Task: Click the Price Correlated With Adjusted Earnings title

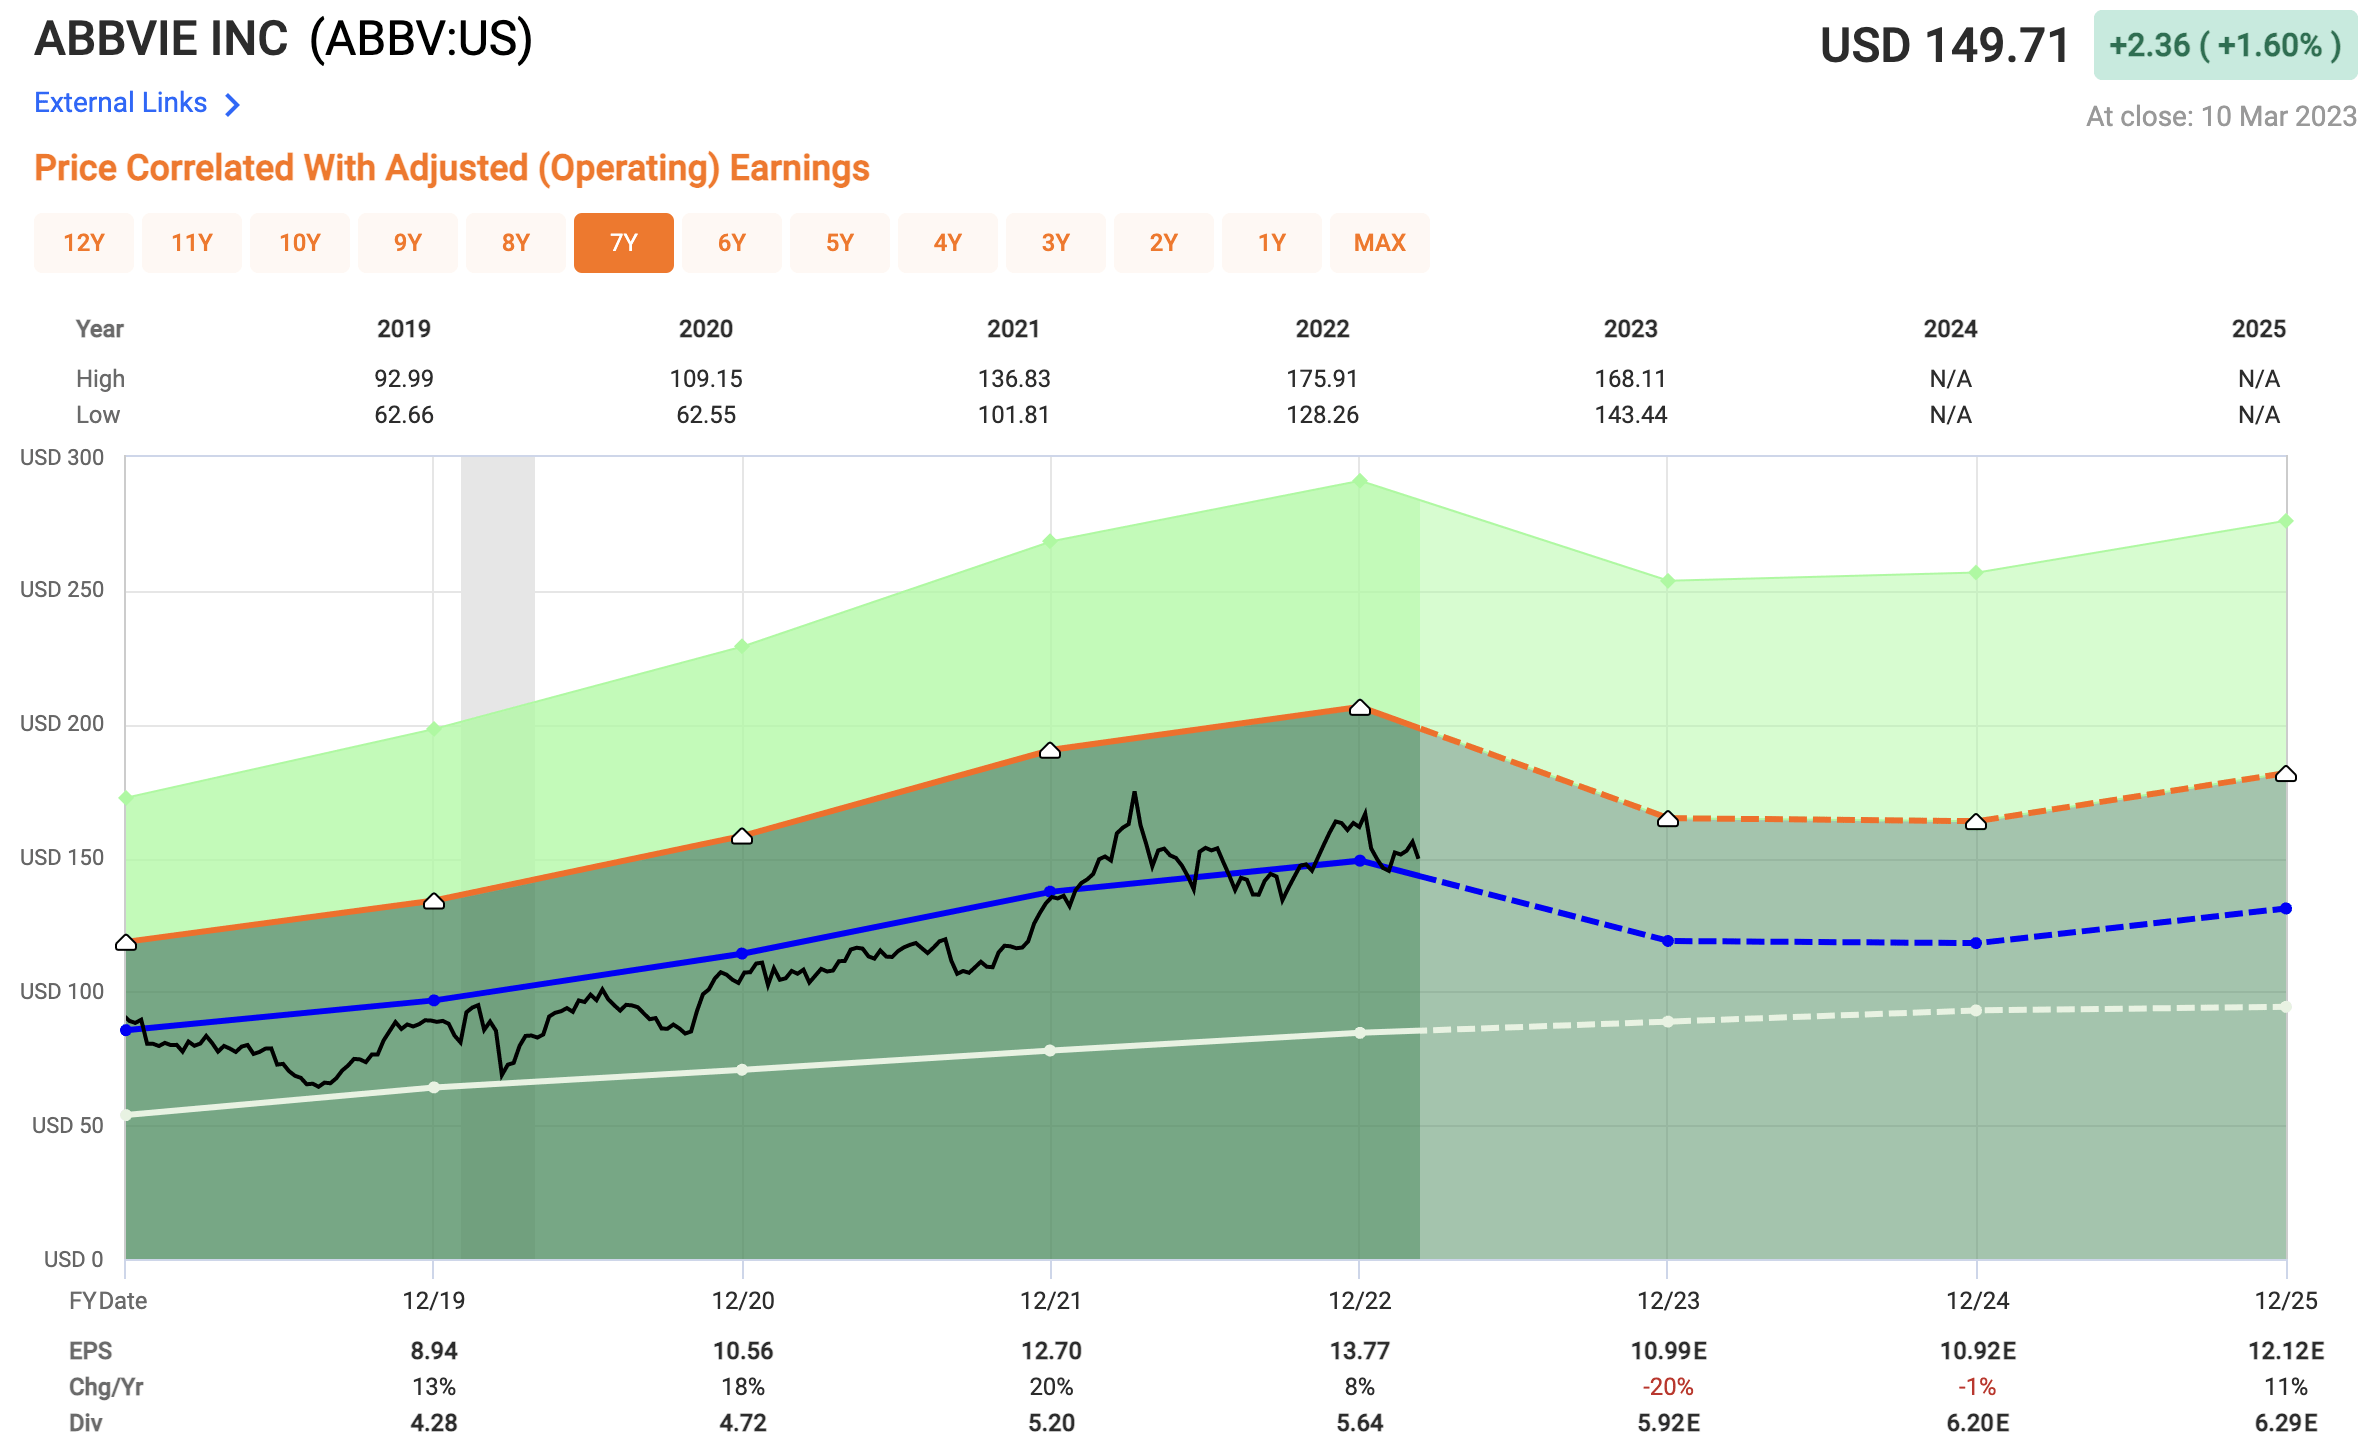Action: (452, 168)
